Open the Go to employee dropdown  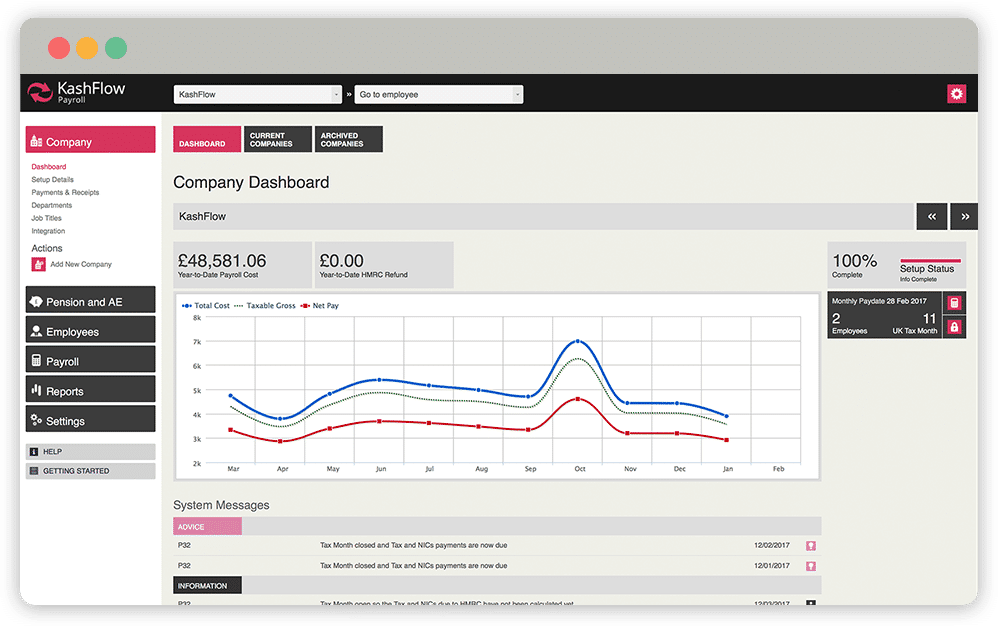439,95
